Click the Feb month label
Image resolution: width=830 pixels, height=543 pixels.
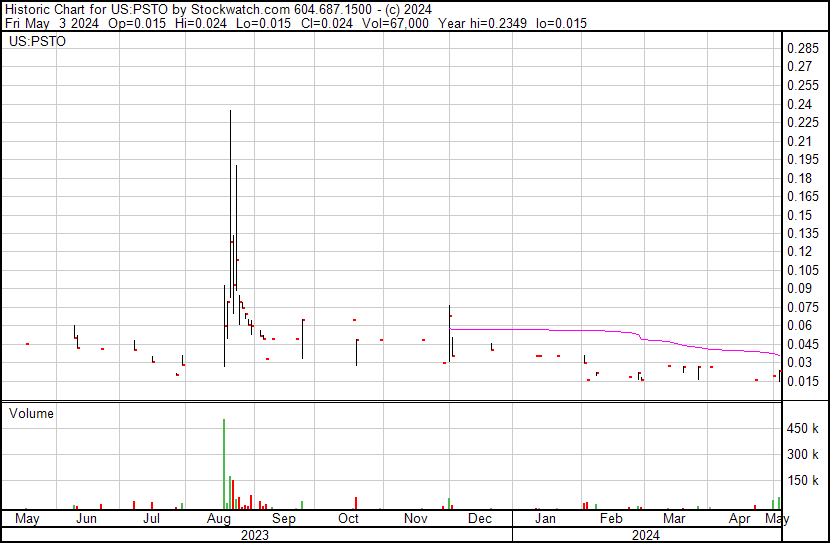611,518
